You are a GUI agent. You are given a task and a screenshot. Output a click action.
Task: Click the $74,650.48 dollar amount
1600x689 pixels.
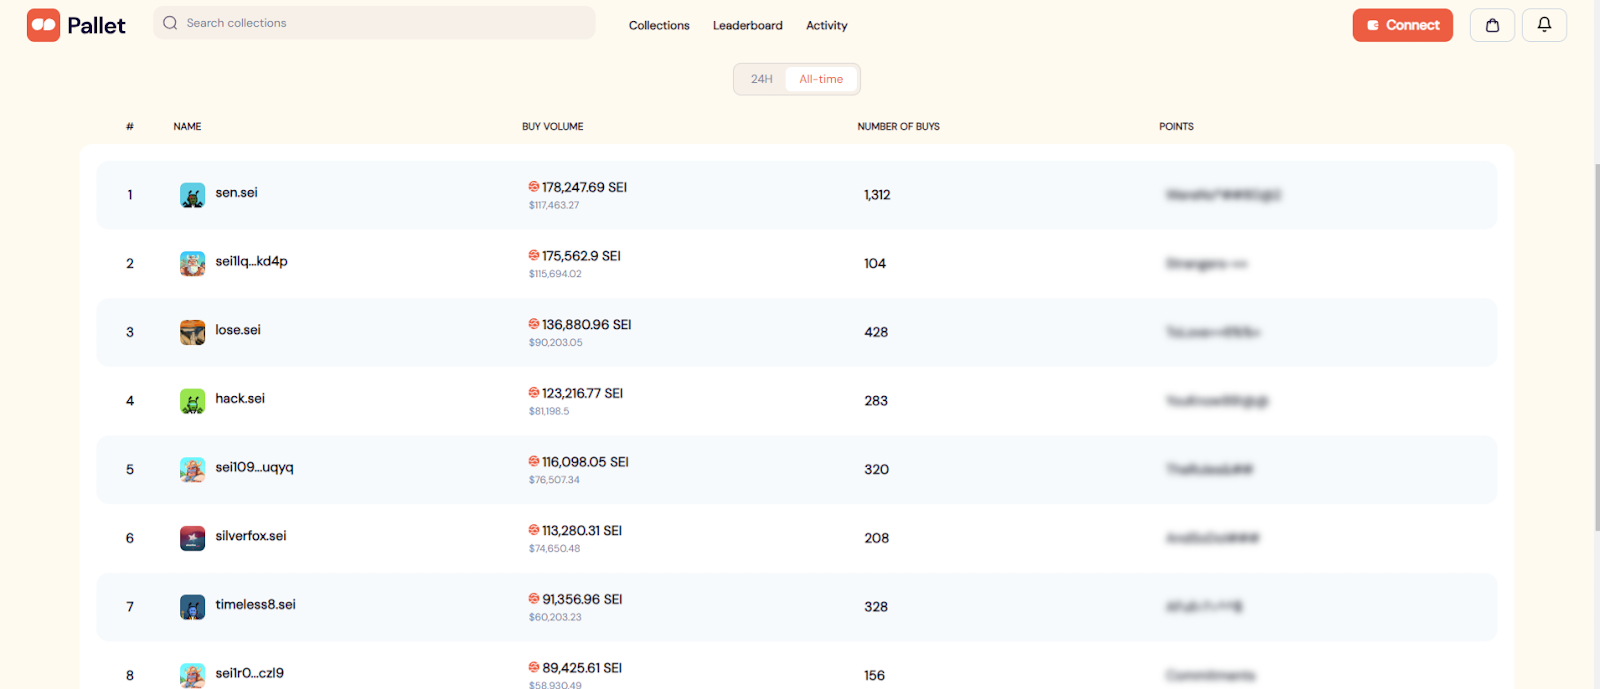click(554, 548)
